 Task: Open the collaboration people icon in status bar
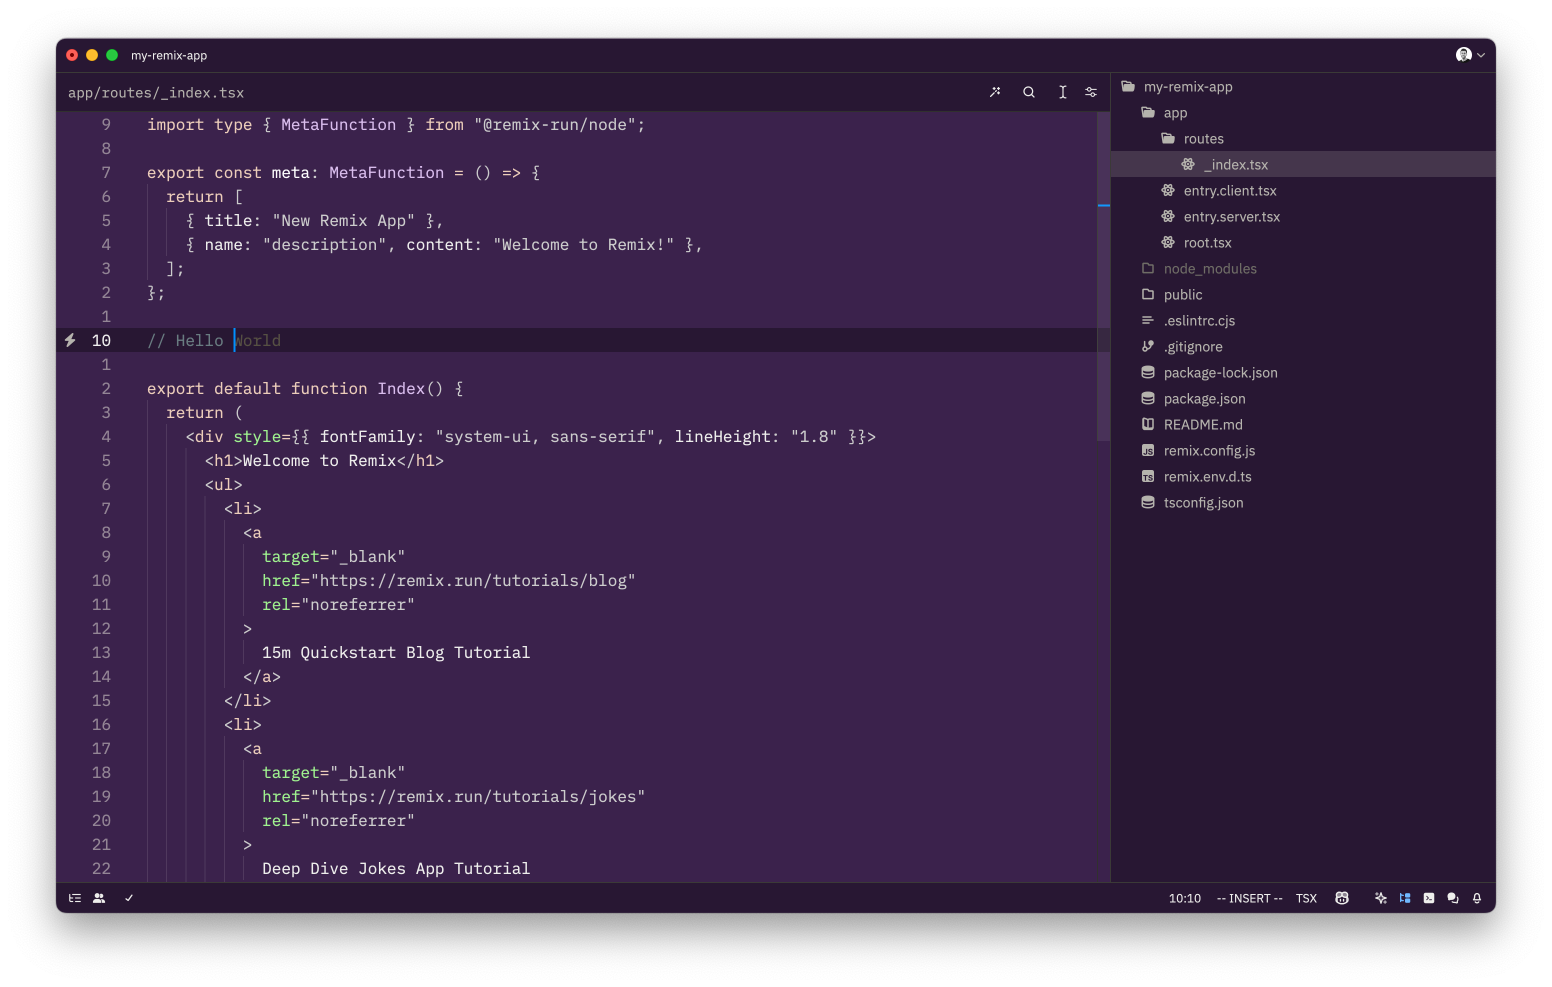(99, 898)
